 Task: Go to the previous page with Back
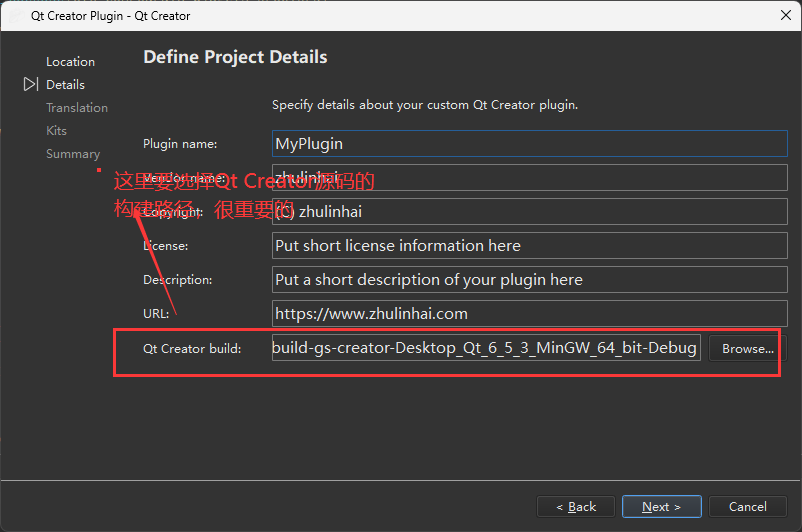tap(575, 506)
